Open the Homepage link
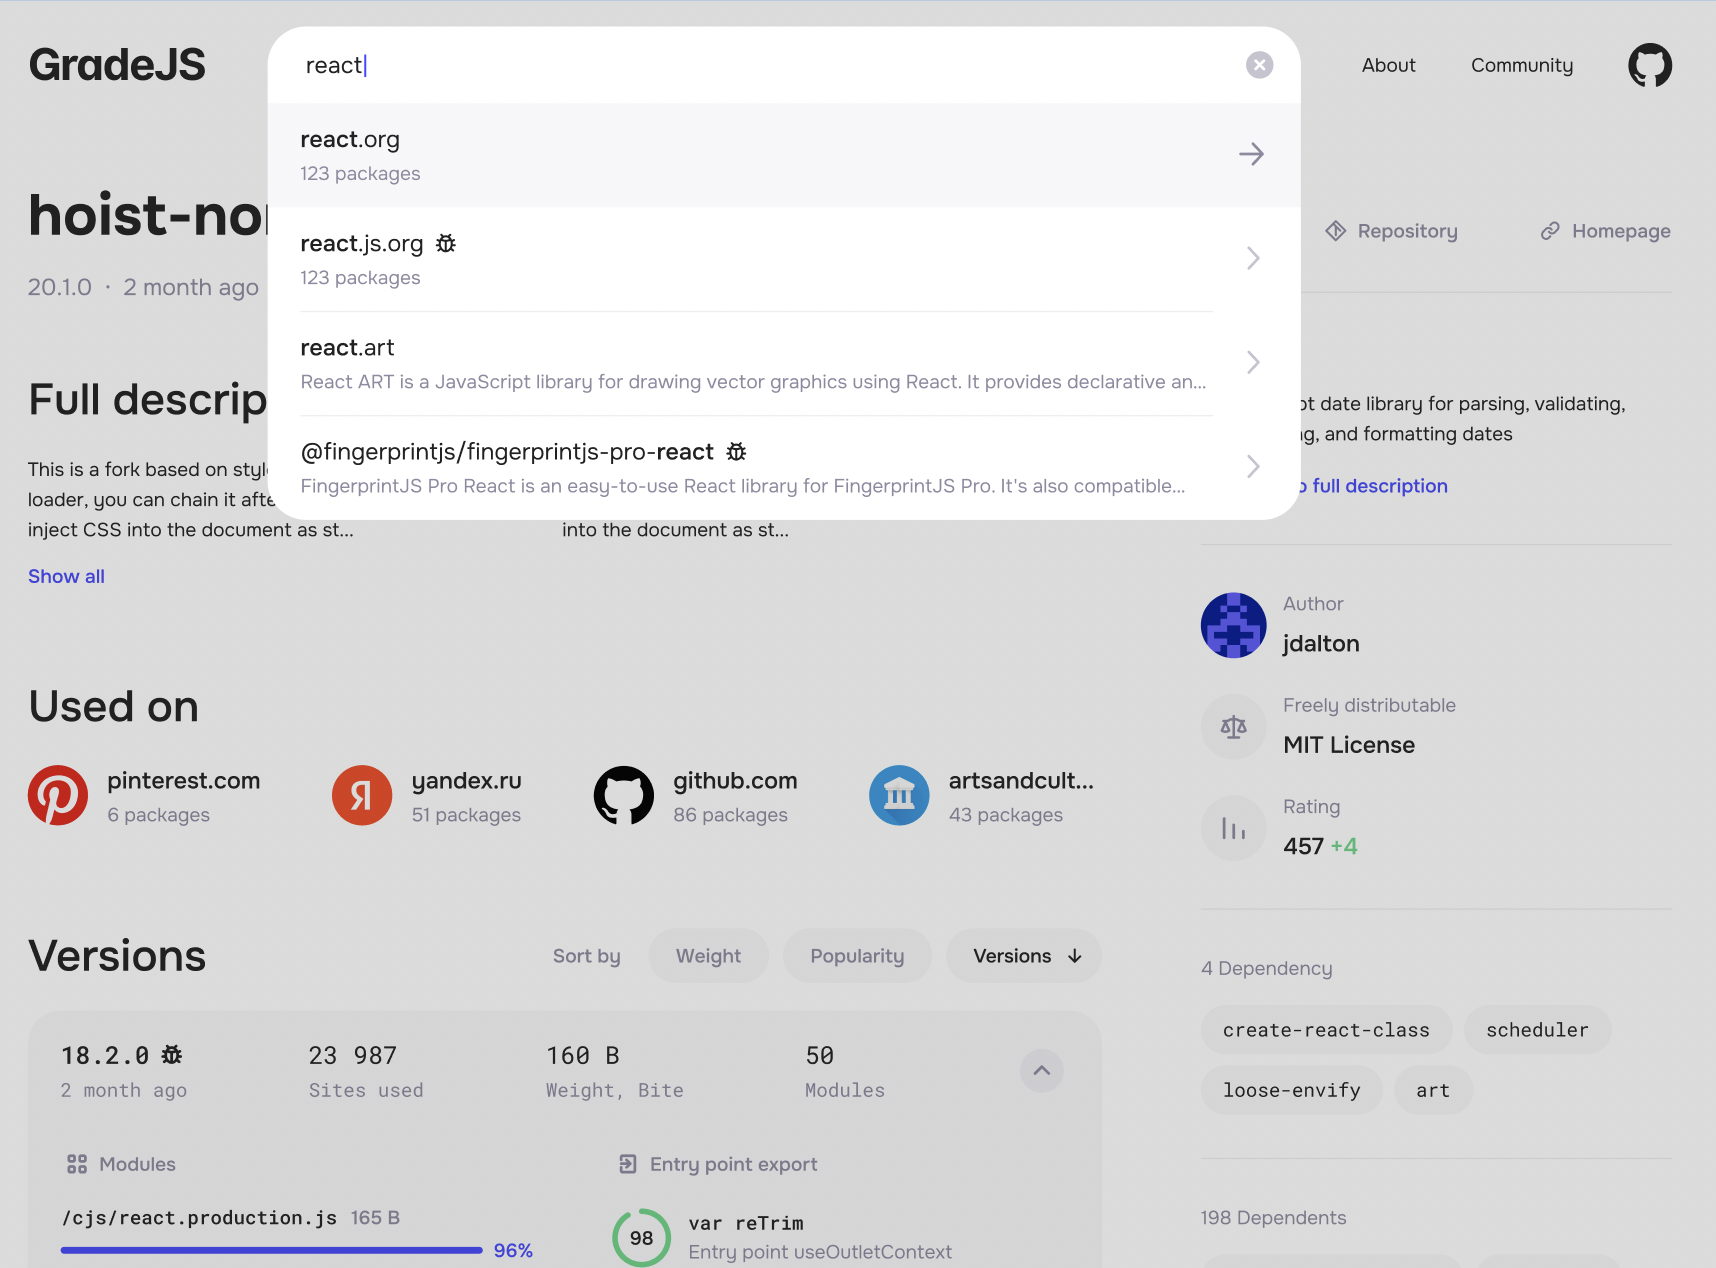The height and width of the screenshot is (1268, 1716). pyautogui.click(x=1605, y=231)
